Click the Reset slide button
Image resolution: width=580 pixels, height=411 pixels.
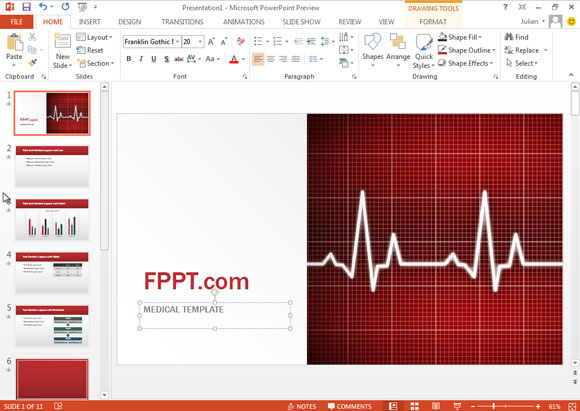[90, 50]
